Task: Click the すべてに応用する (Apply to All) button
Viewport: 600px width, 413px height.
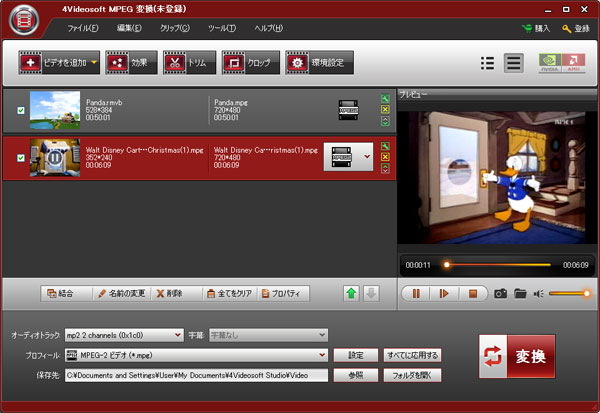Action: [412, 355]
